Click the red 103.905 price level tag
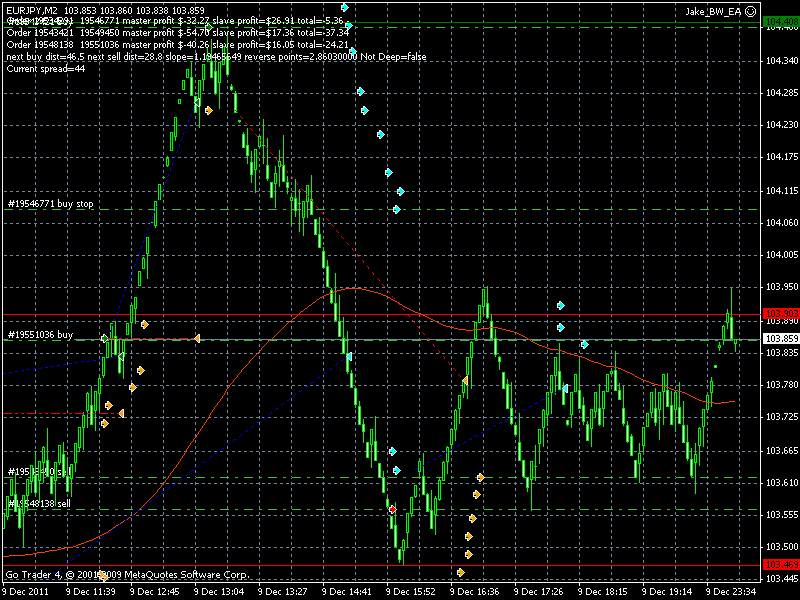The height and width of the screenshot is (600, 800). click(779, 314)
